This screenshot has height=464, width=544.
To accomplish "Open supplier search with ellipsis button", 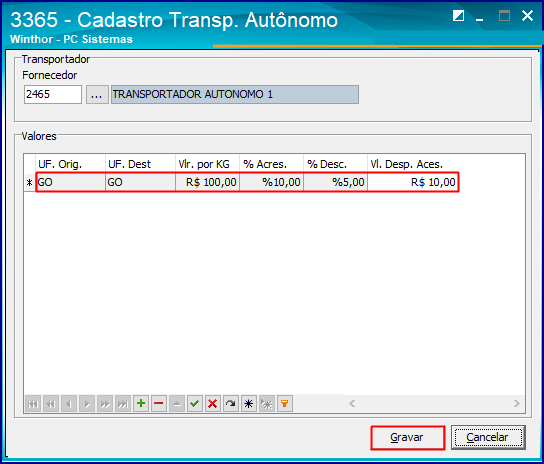I will tap(97, 94).
